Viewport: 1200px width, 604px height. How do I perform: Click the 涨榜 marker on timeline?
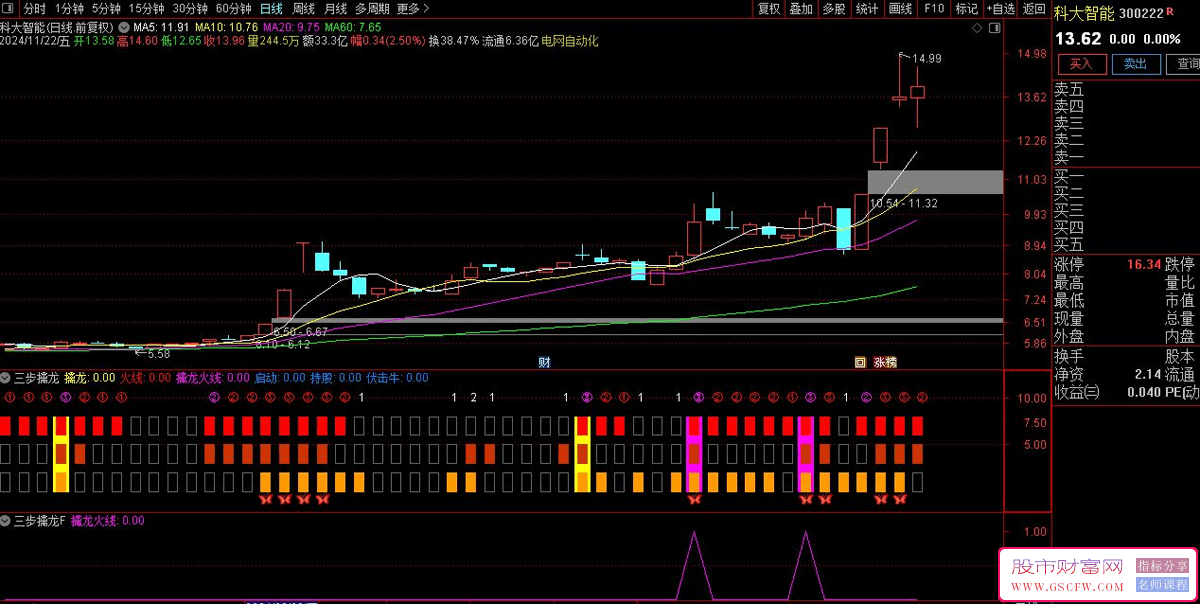885,362
